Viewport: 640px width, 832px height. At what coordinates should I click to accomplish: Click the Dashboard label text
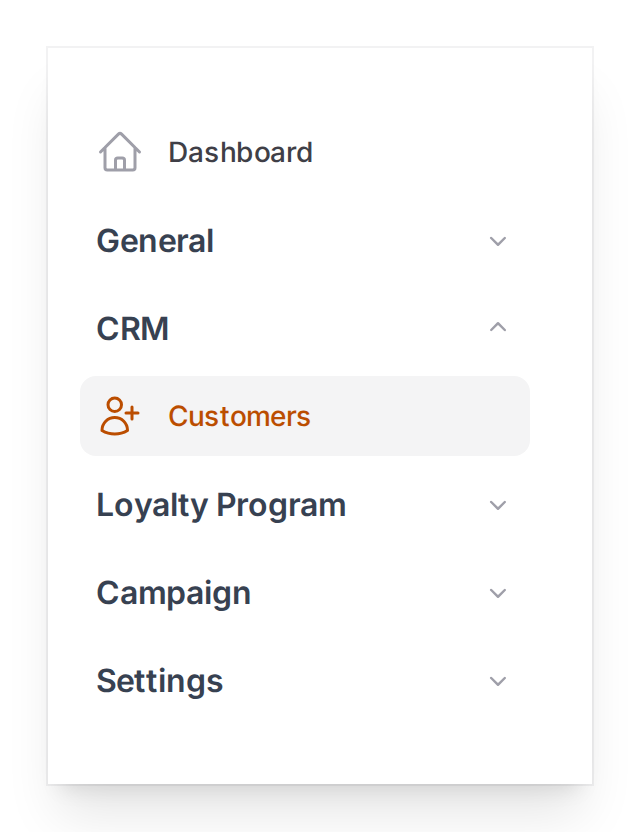(x=240, y=152)
